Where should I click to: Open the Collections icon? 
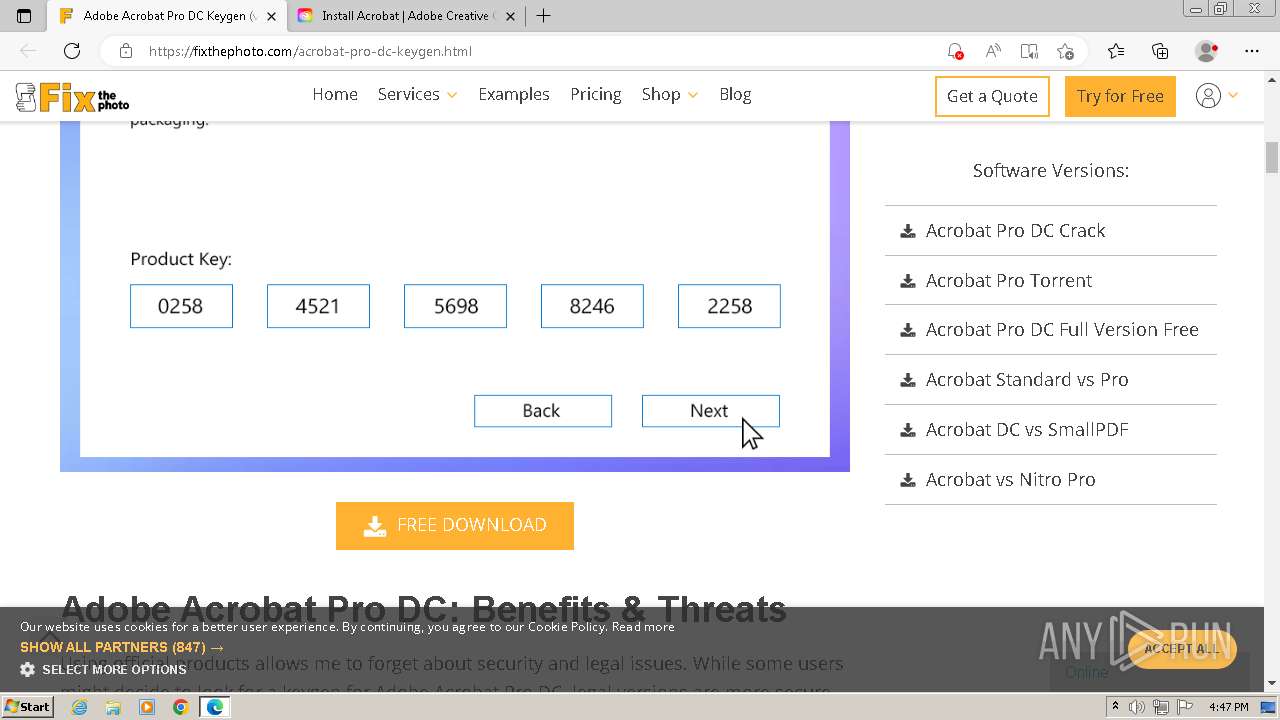tap(1160, 51)
